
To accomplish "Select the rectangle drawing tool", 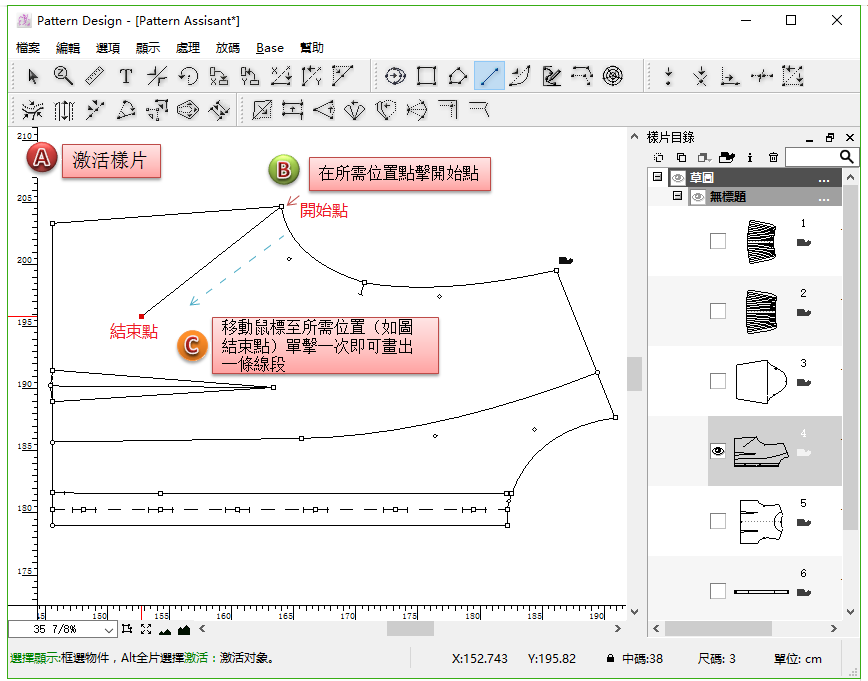I will click(427, 76).
